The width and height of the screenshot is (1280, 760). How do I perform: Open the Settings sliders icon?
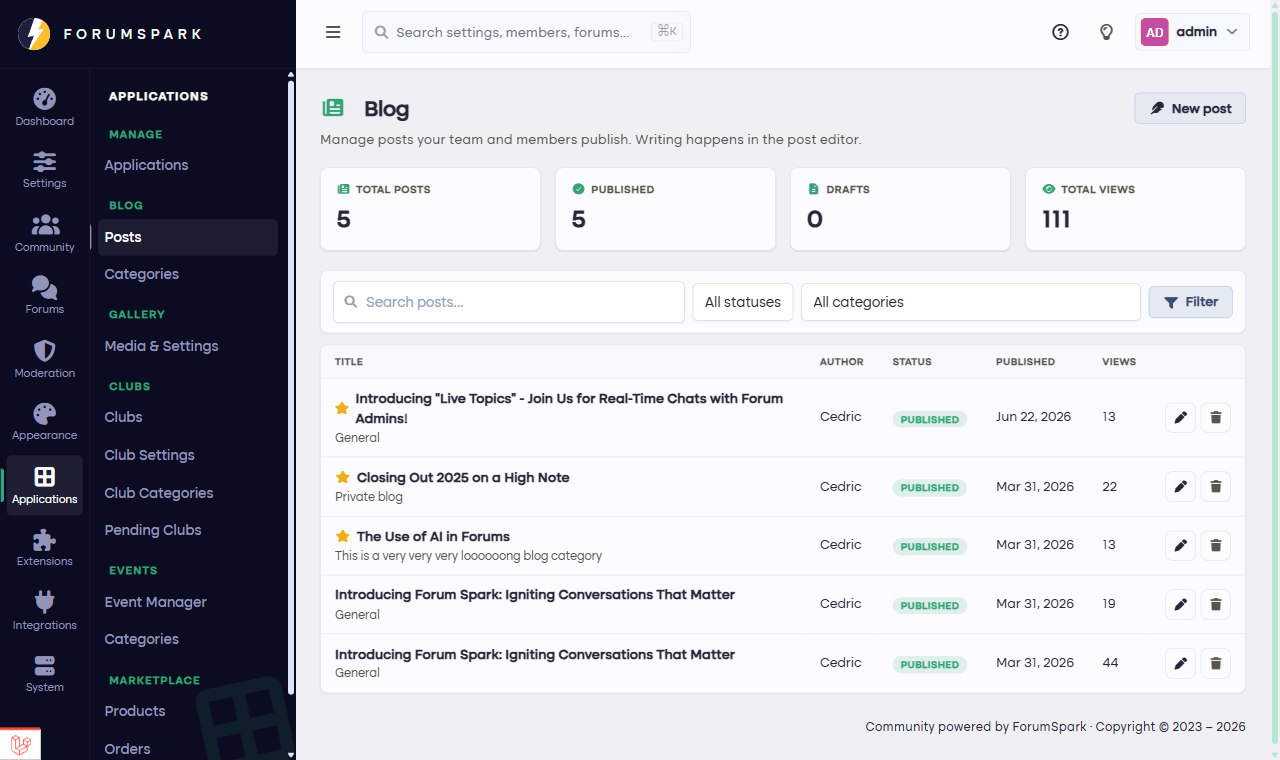tap(44, 161)
